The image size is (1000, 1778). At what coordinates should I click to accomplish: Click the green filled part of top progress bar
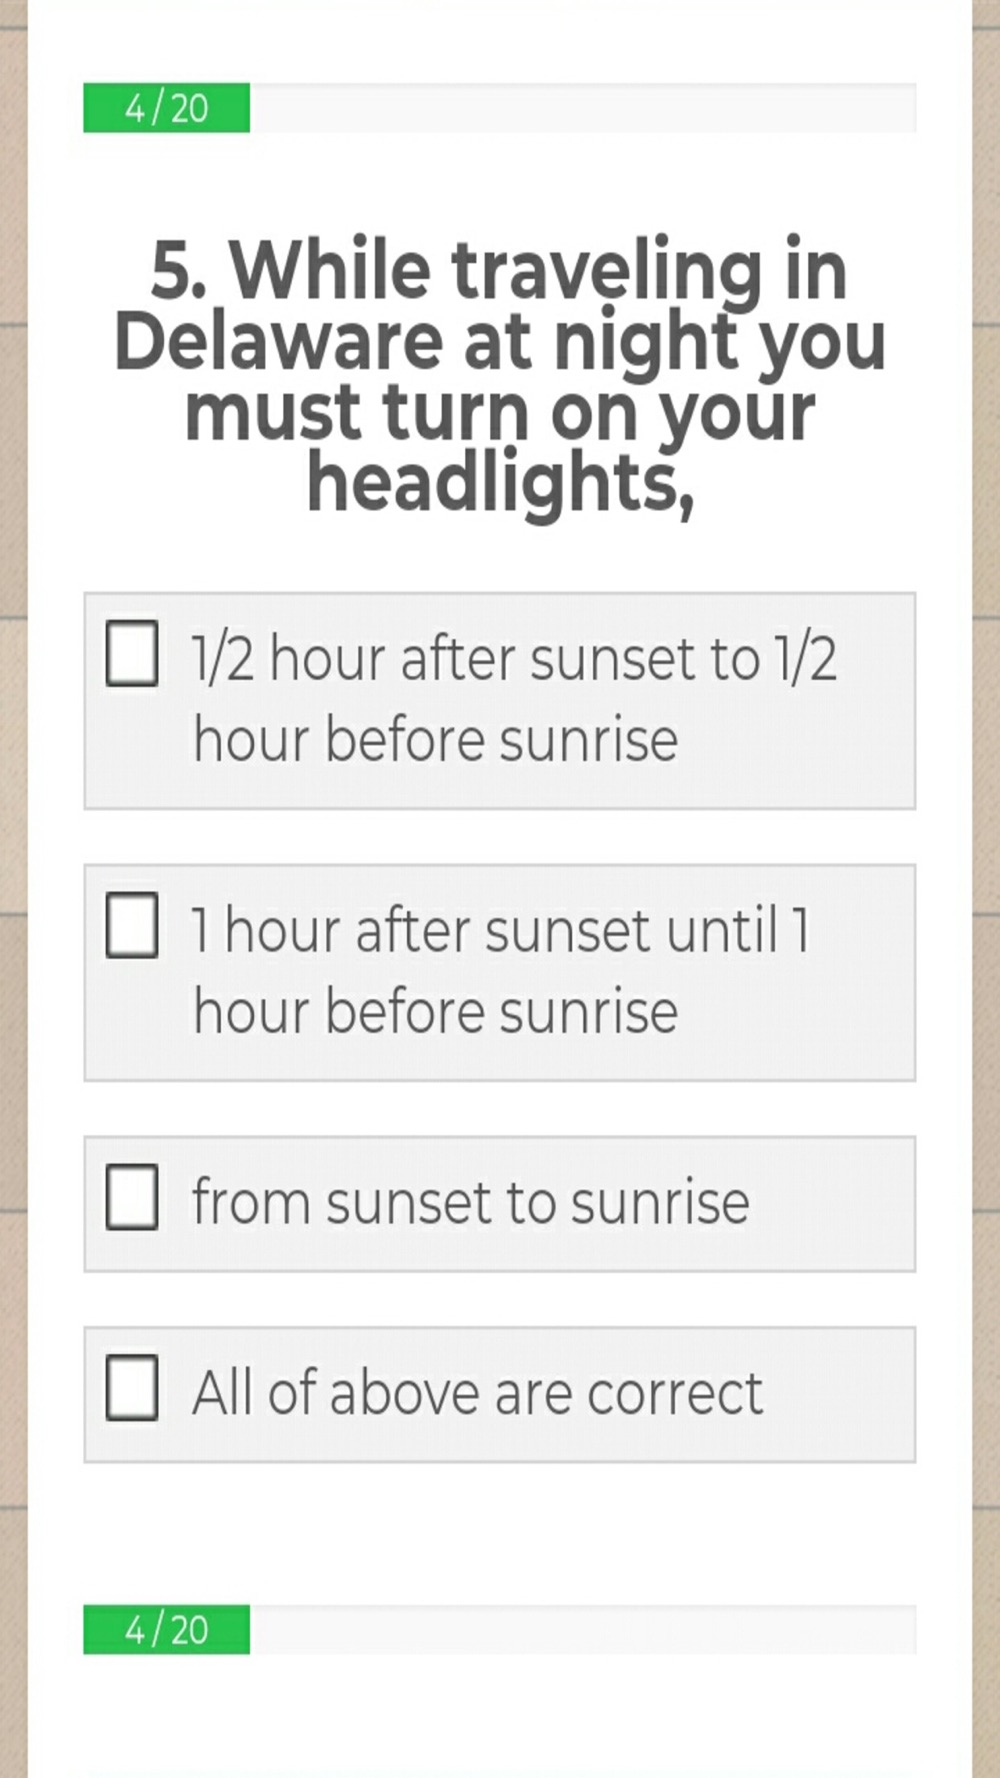[x=166, y=108]
